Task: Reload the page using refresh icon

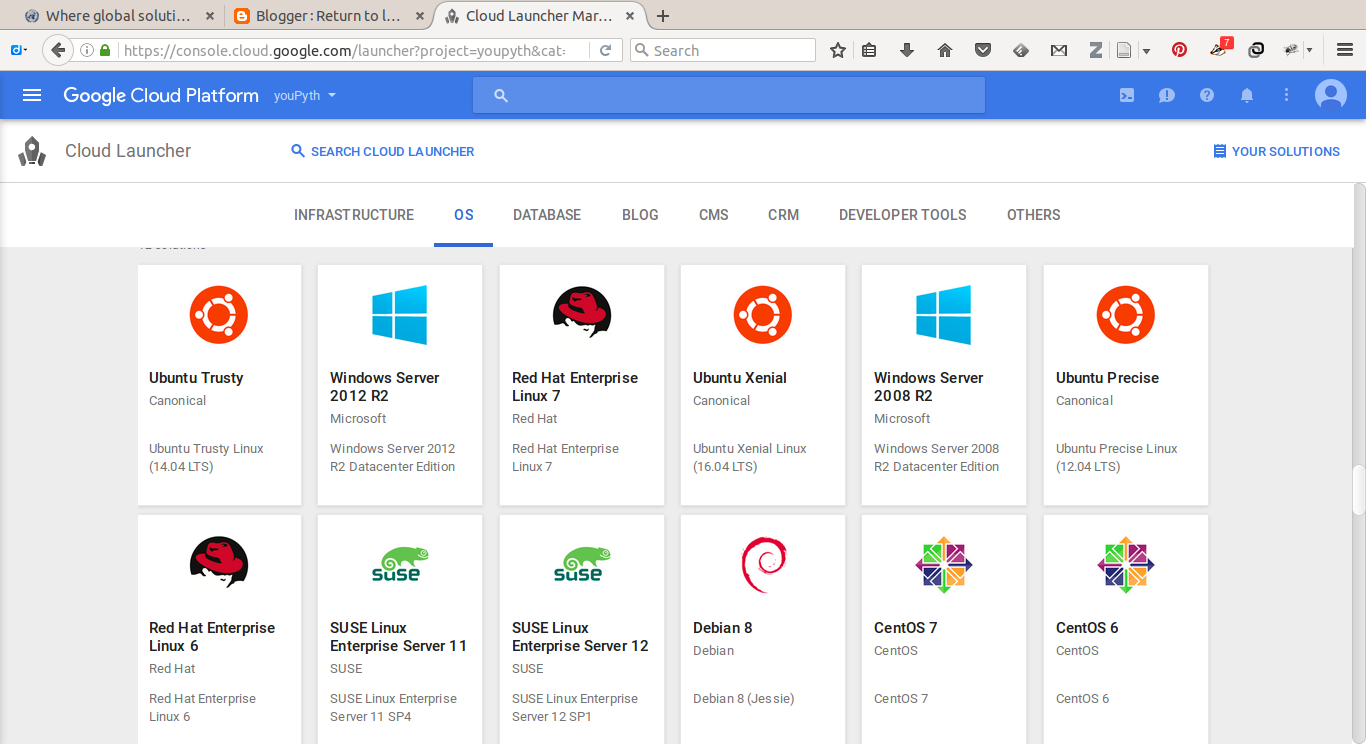Action: (x=605, y=50)
